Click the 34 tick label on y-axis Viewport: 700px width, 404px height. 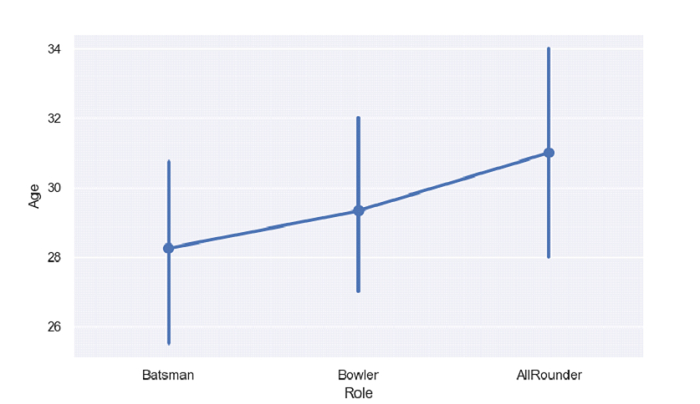54,49
